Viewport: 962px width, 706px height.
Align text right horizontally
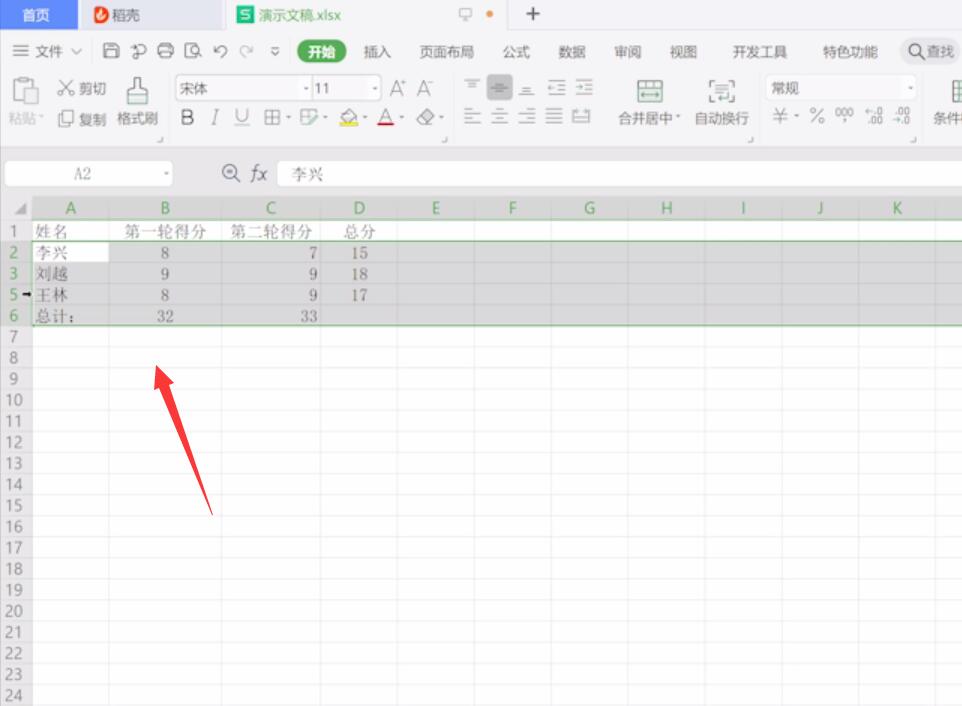coord(526,116)
